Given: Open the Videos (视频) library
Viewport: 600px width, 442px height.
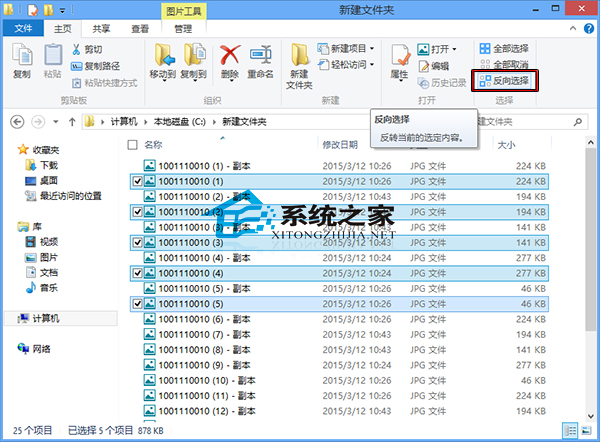Looking at the screenshot, I should [41, 242].
